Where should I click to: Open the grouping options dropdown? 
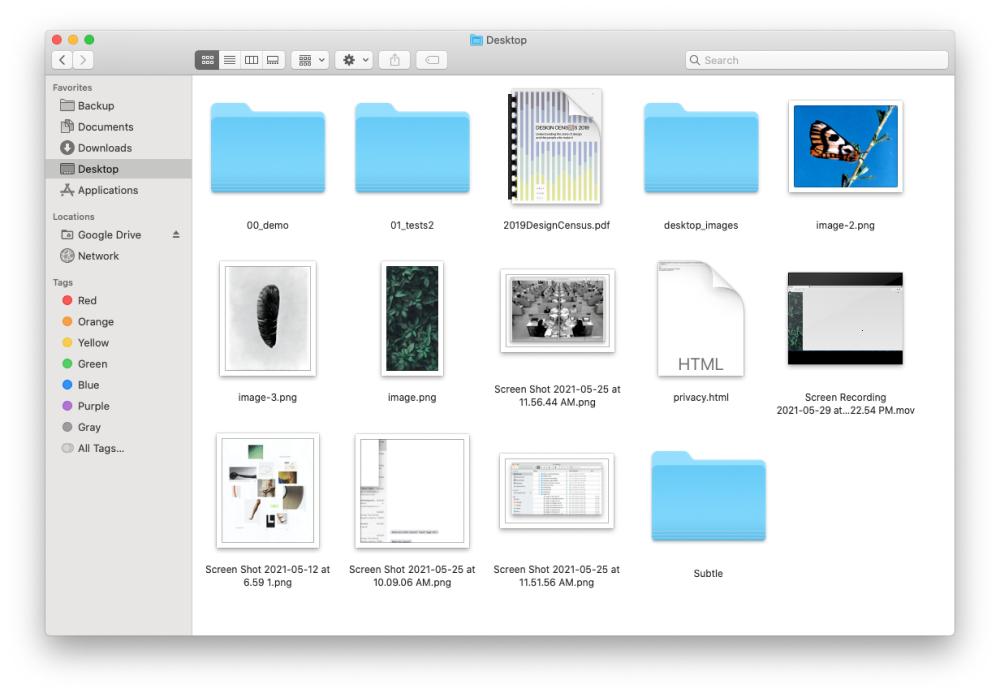click(310, 59)
